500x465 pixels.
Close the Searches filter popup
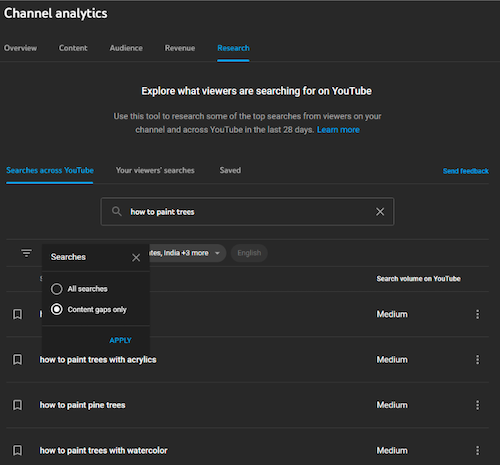(x=136, y=257)
